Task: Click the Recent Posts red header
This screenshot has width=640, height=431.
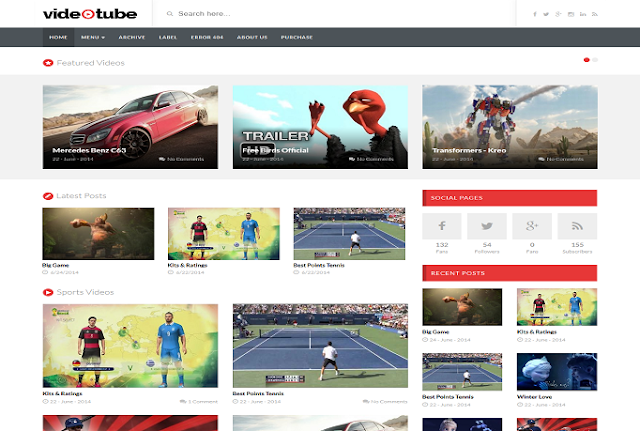Action: pyautogui.click(x=510, y=273)
